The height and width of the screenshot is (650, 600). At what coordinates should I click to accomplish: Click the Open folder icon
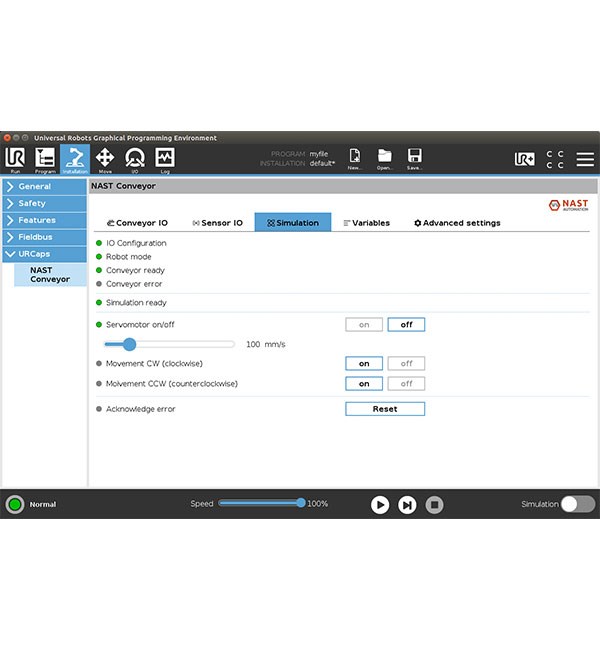[384, 159]
